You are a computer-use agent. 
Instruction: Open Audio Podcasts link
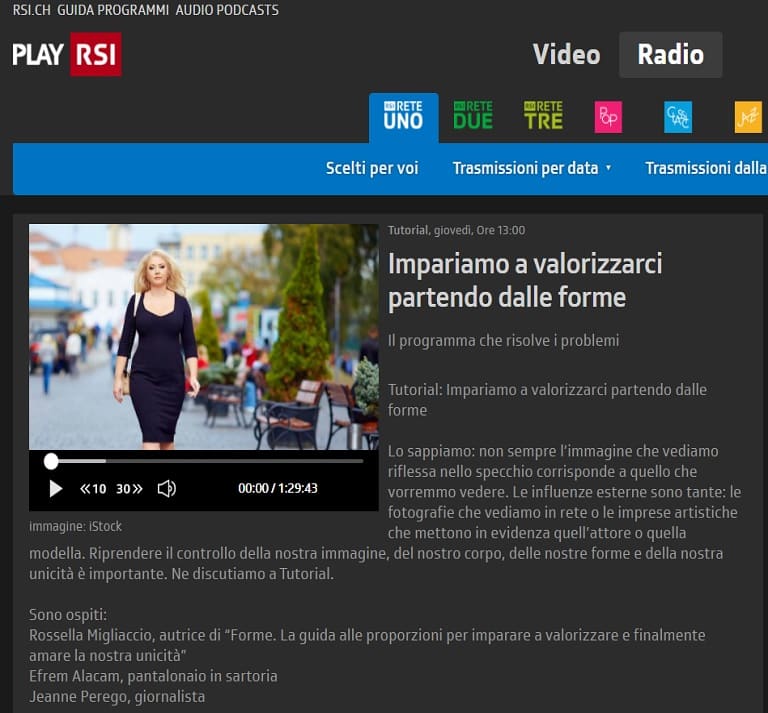pyautogui.click(x=227, y=10)
